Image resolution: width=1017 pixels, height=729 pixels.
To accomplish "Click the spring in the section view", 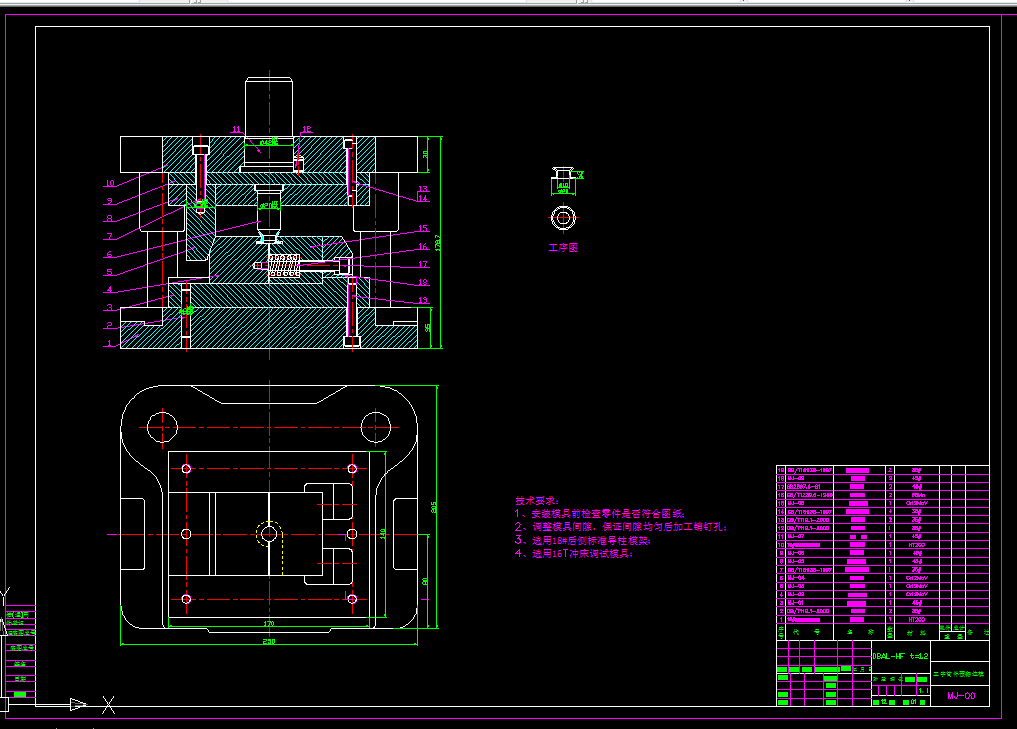I will point(285,265).
